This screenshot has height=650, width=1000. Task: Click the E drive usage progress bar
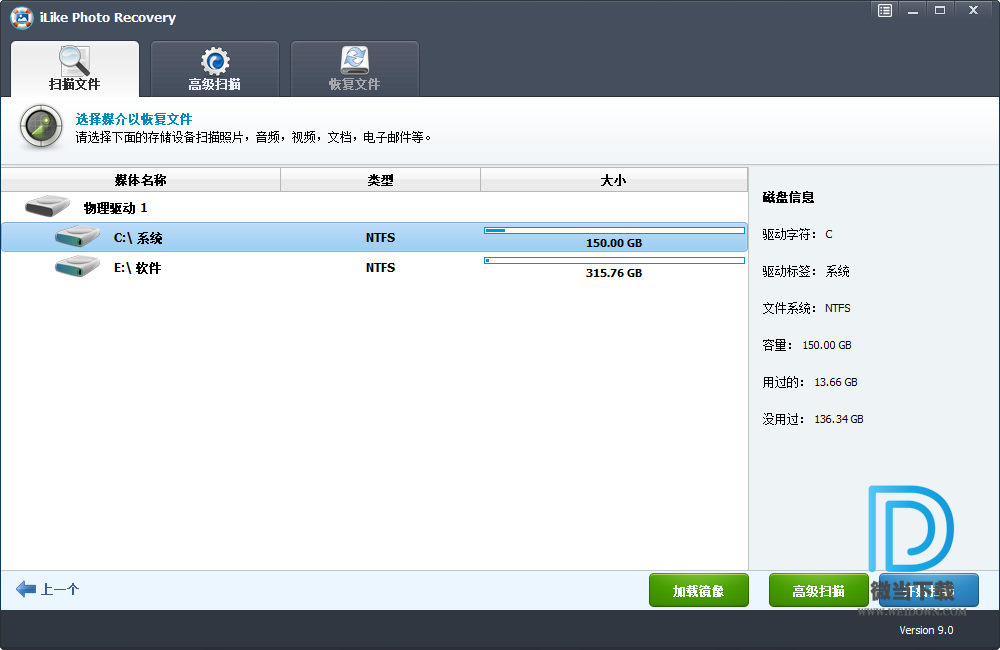click(x=614, y=260)
